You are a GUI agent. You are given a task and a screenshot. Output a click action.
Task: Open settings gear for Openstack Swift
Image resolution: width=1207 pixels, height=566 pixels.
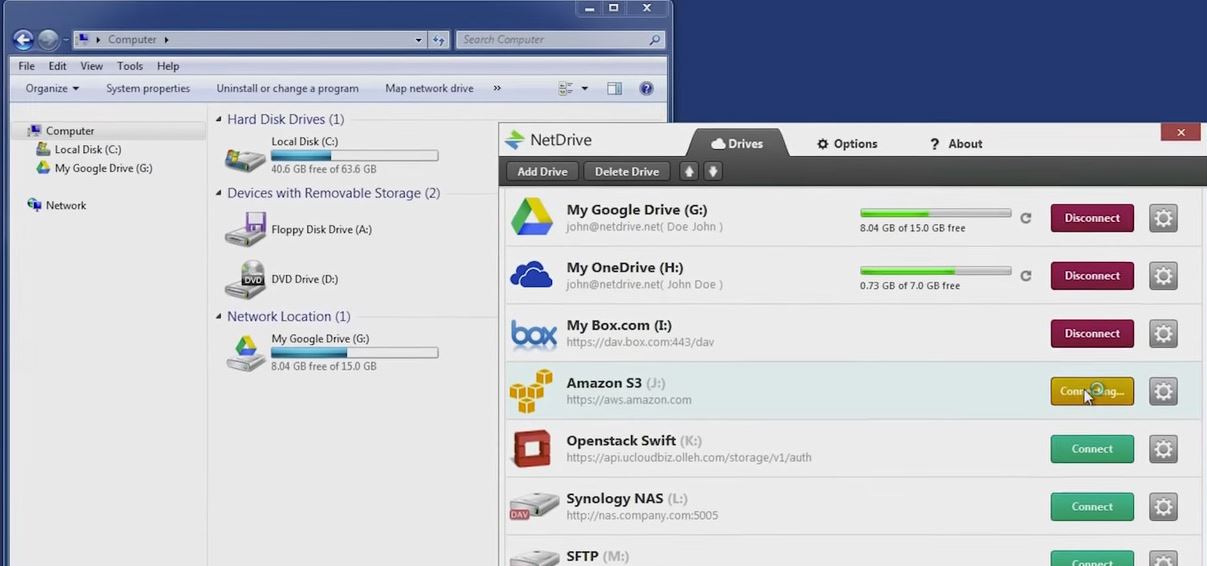pyautogui.click(x=1163, y=449)
